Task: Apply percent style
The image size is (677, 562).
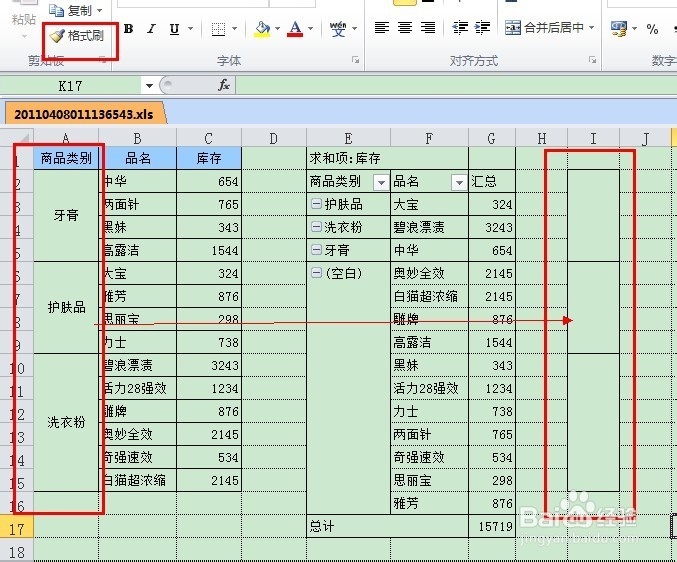Action: pos(652,29)
